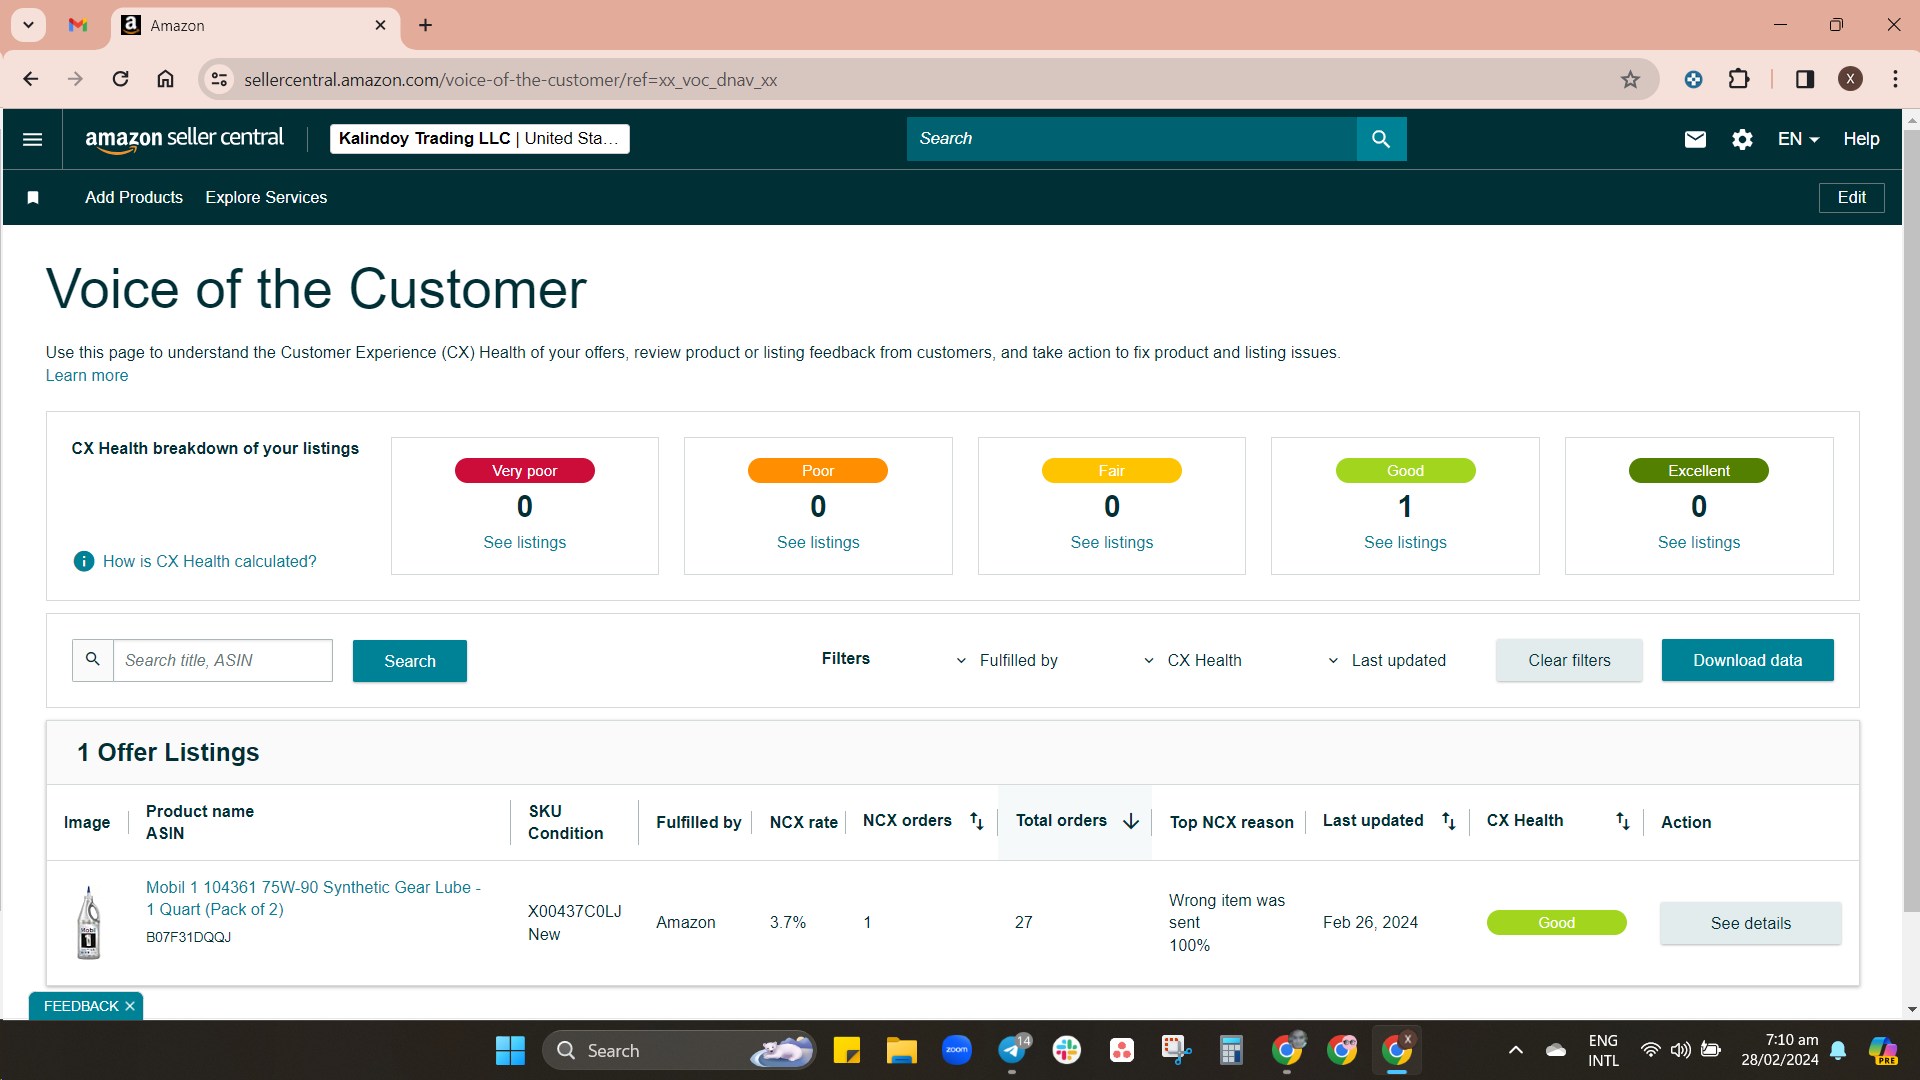This screenshot has width=1920, height=1080.
Task: Click the Mobil 1 product thumbnail image
Action: (88, 922)
